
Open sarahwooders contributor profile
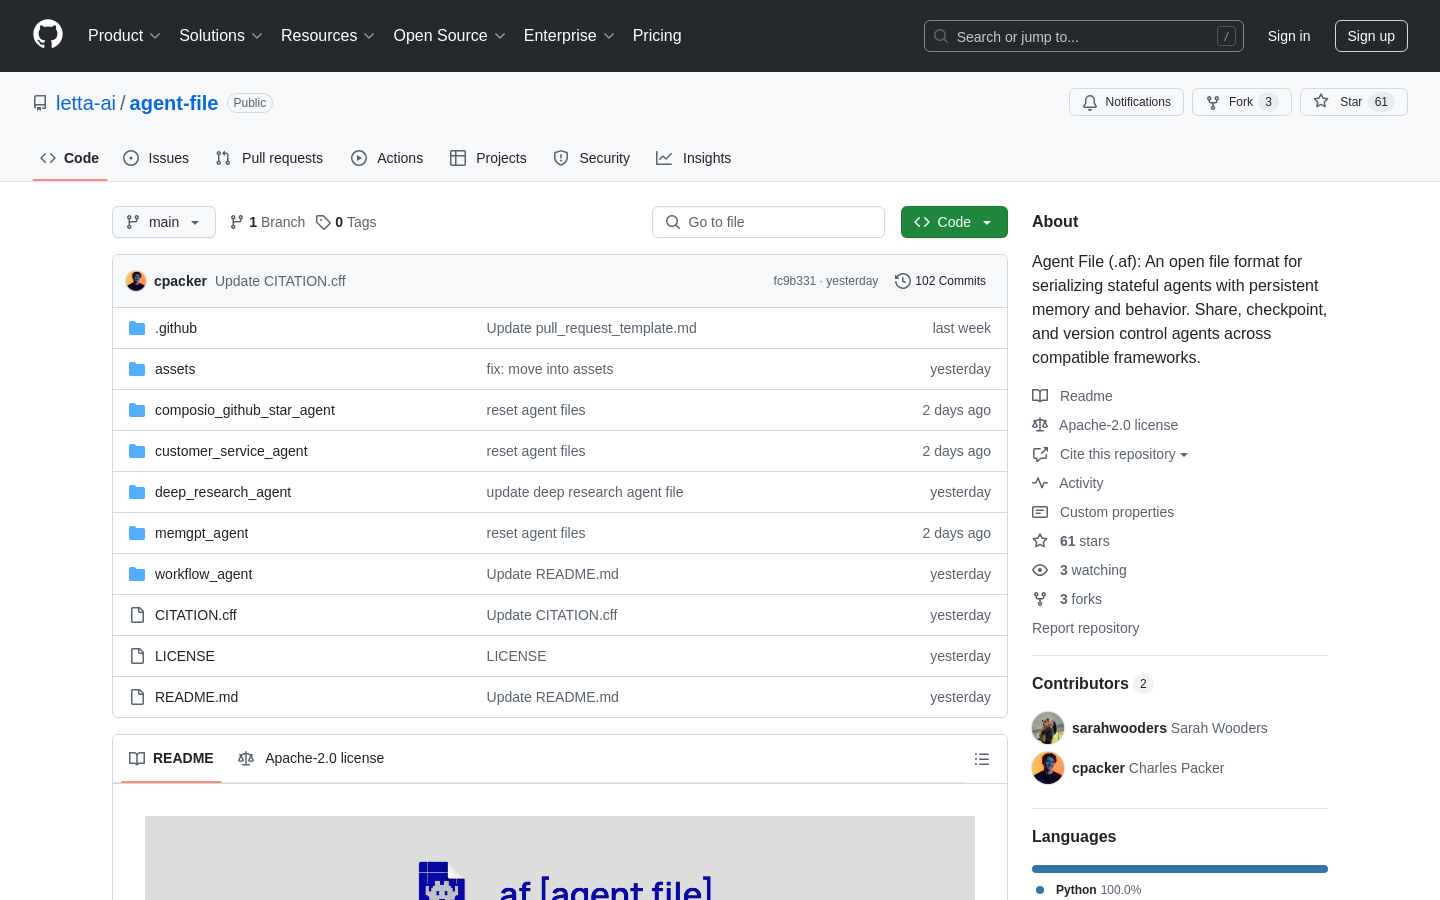(1119, 728)
